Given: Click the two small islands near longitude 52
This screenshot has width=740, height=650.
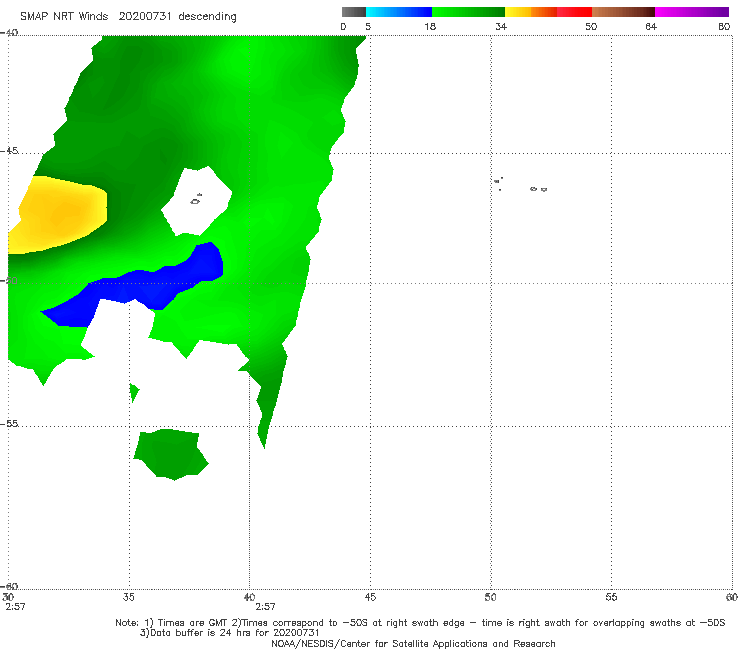Looking at the screenshot, I should pyautogui.click(x=538, y=189).
